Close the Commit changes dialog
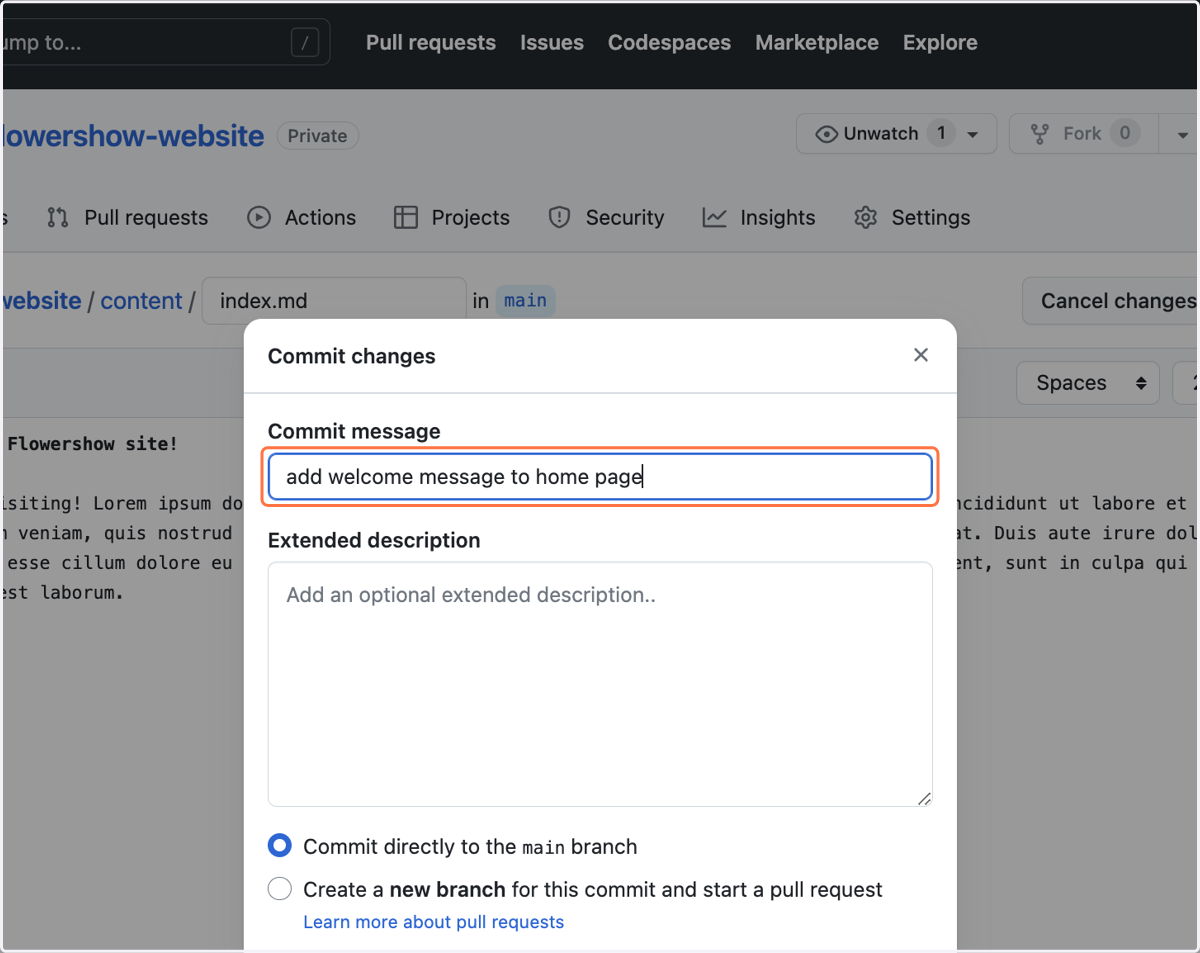The height and width of the screenshot is (953, 1200). (921, 355)
